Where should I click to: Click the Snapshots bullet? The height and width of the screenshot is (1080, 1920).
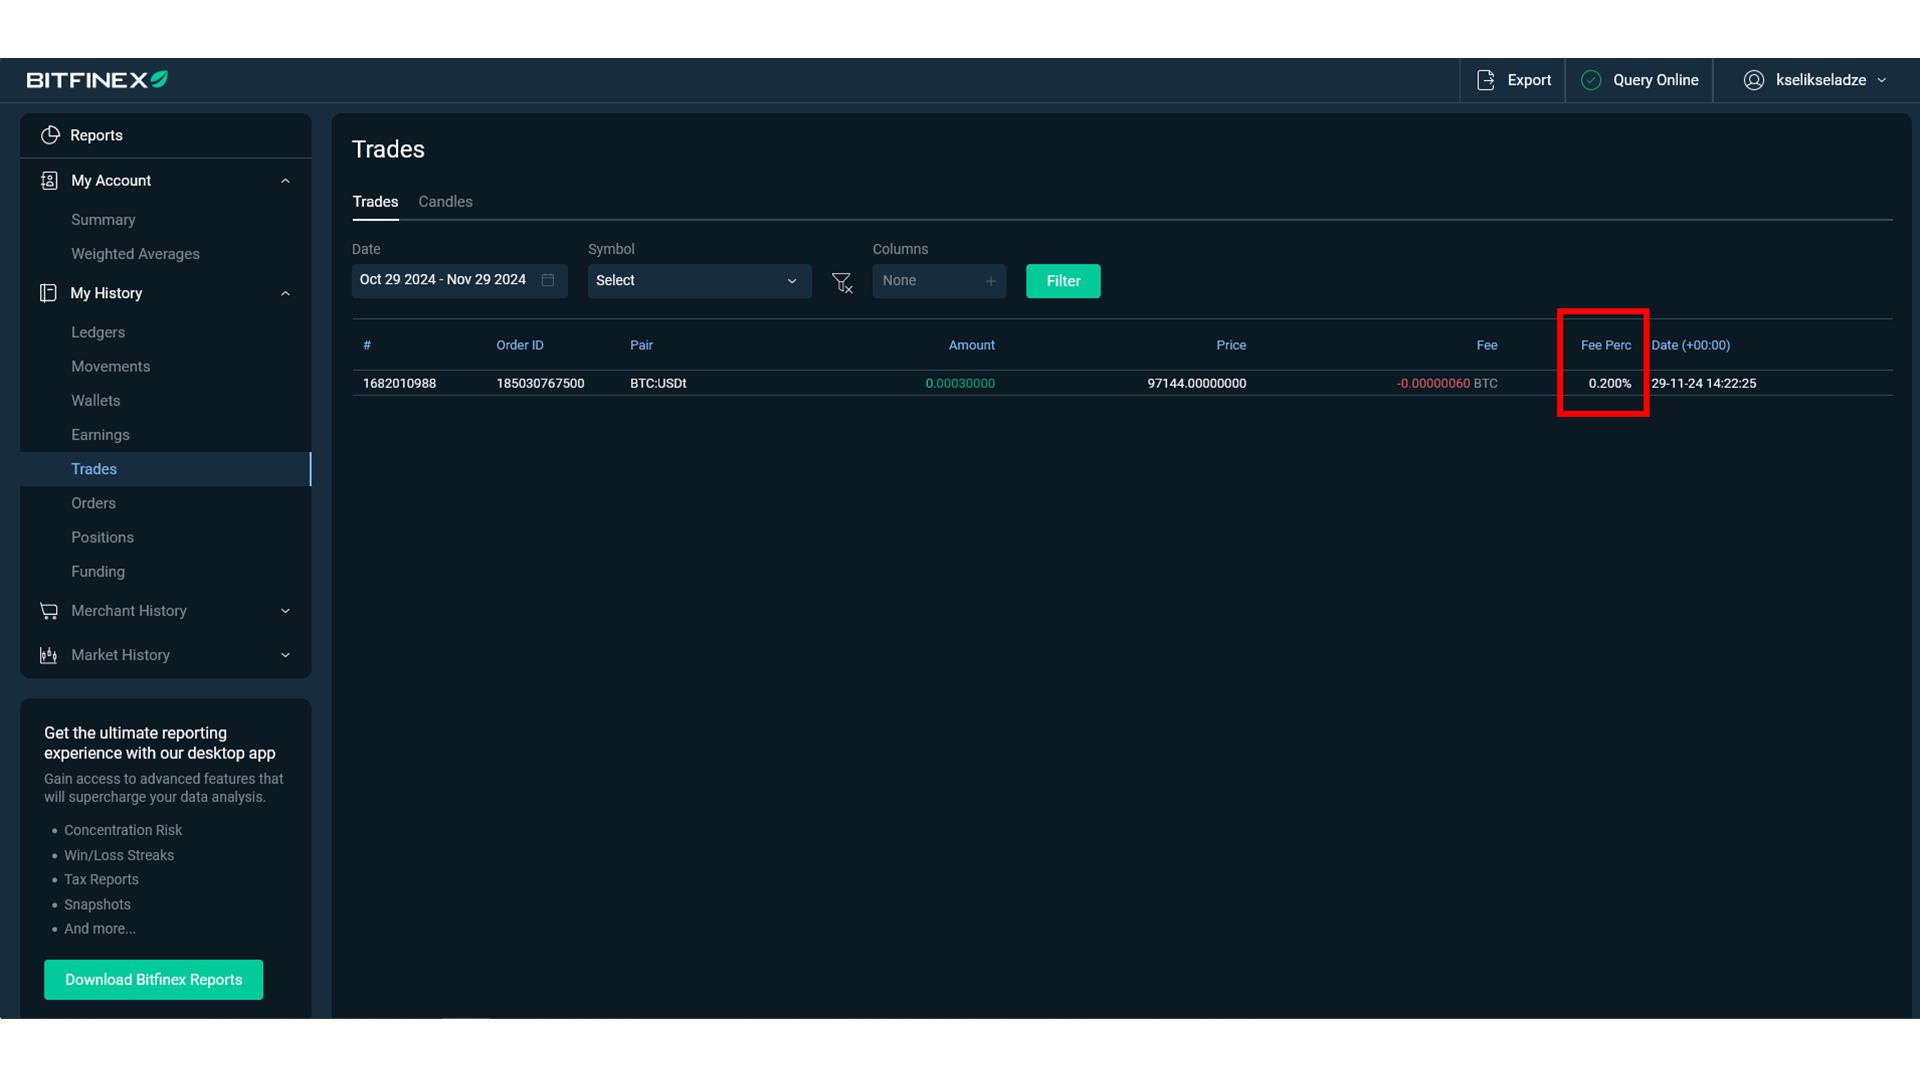click(x=97, y=904)
